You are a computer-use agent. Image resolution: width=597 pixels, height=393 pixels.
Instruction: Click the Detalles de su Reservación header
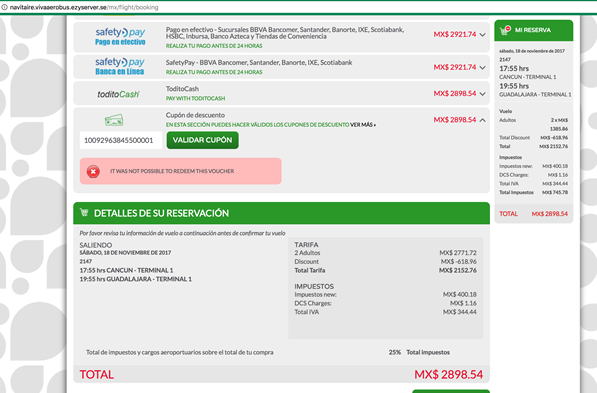point(281,213)
